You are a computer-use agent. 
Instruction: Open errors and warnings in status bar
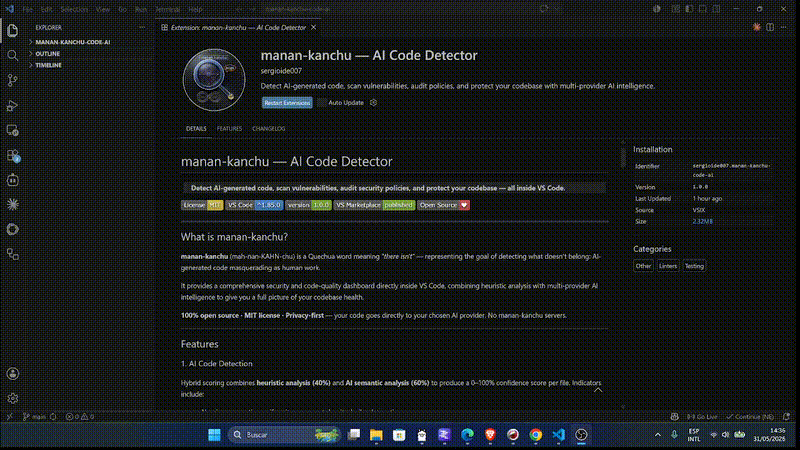click(80, 416)
